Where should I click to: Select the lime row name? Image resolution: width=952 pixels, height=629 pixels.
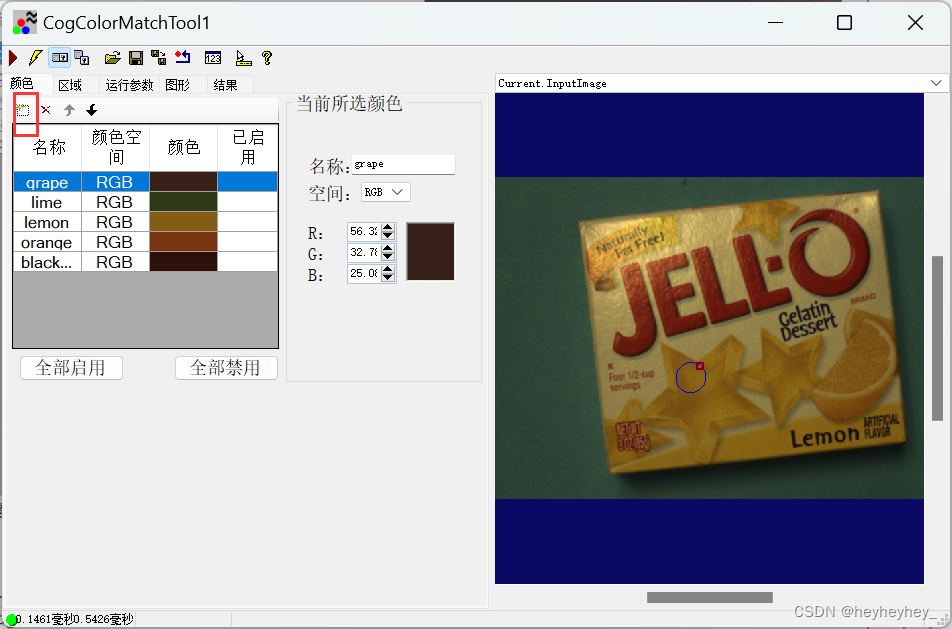click(47, 202)
